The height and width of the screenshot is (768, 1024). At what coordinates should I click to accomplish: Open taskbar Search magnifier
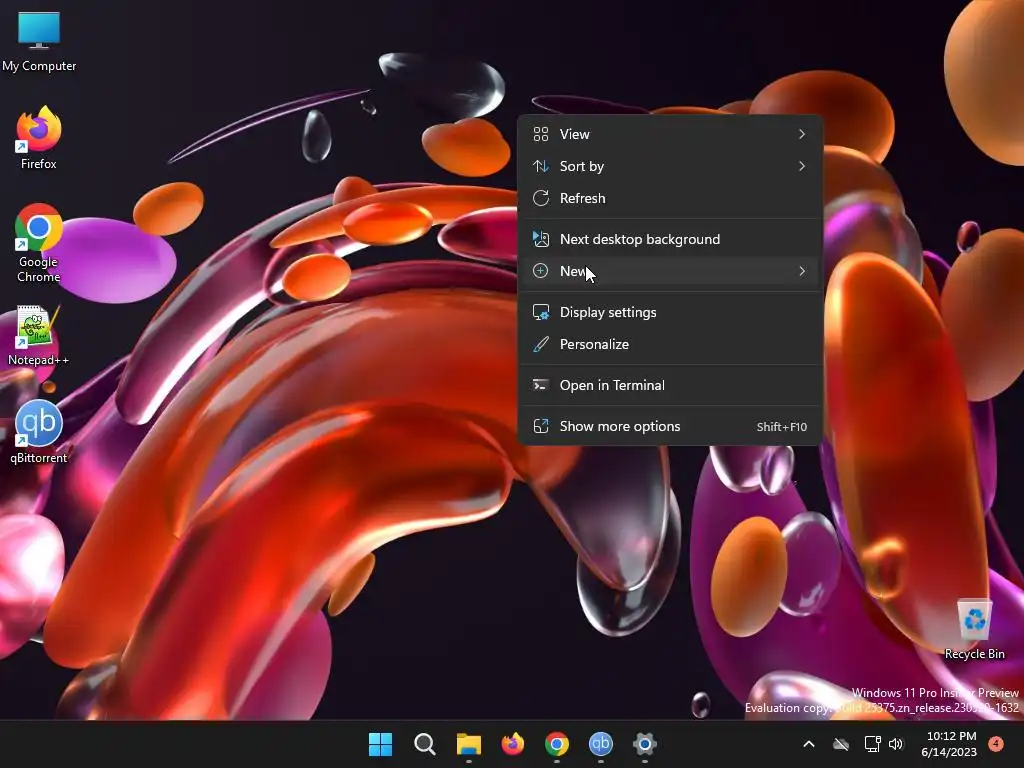pyautogui.click(x=424, y=744)
